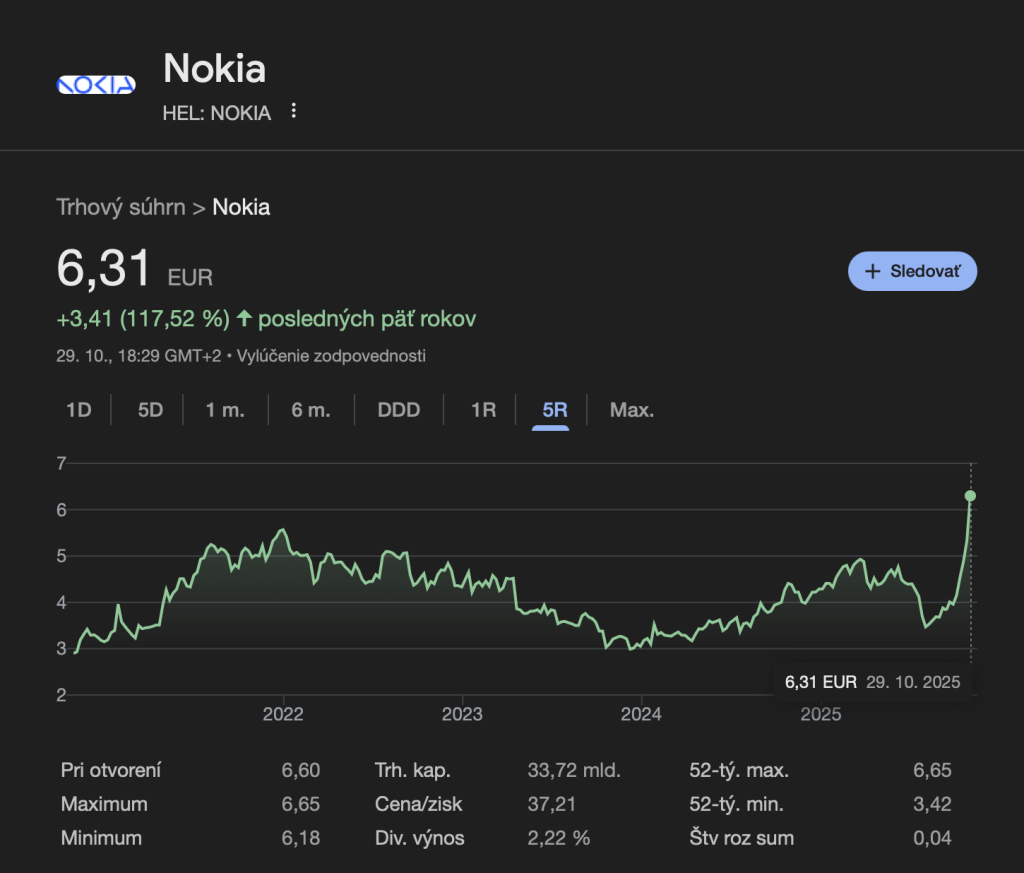Click the plus icon in Sledovať

click(872, 271)
